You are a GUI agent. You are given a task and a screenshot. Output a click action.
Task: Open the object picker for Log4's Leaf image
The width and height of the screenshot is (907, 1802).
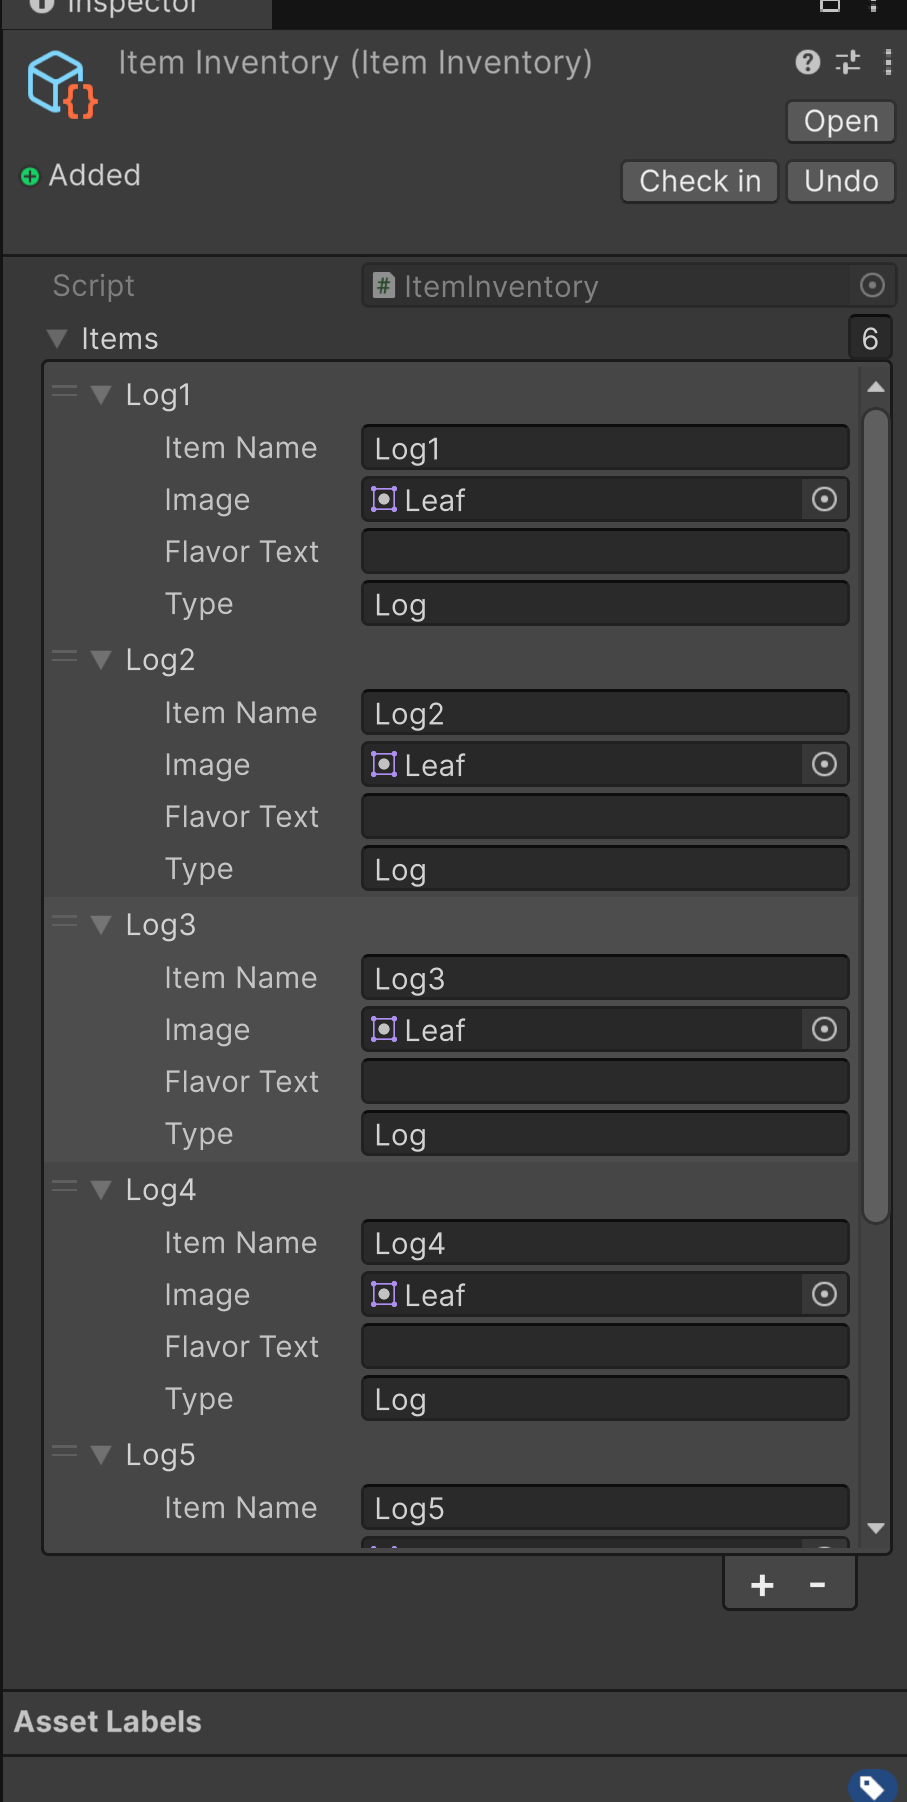(x=823, y=1294)
